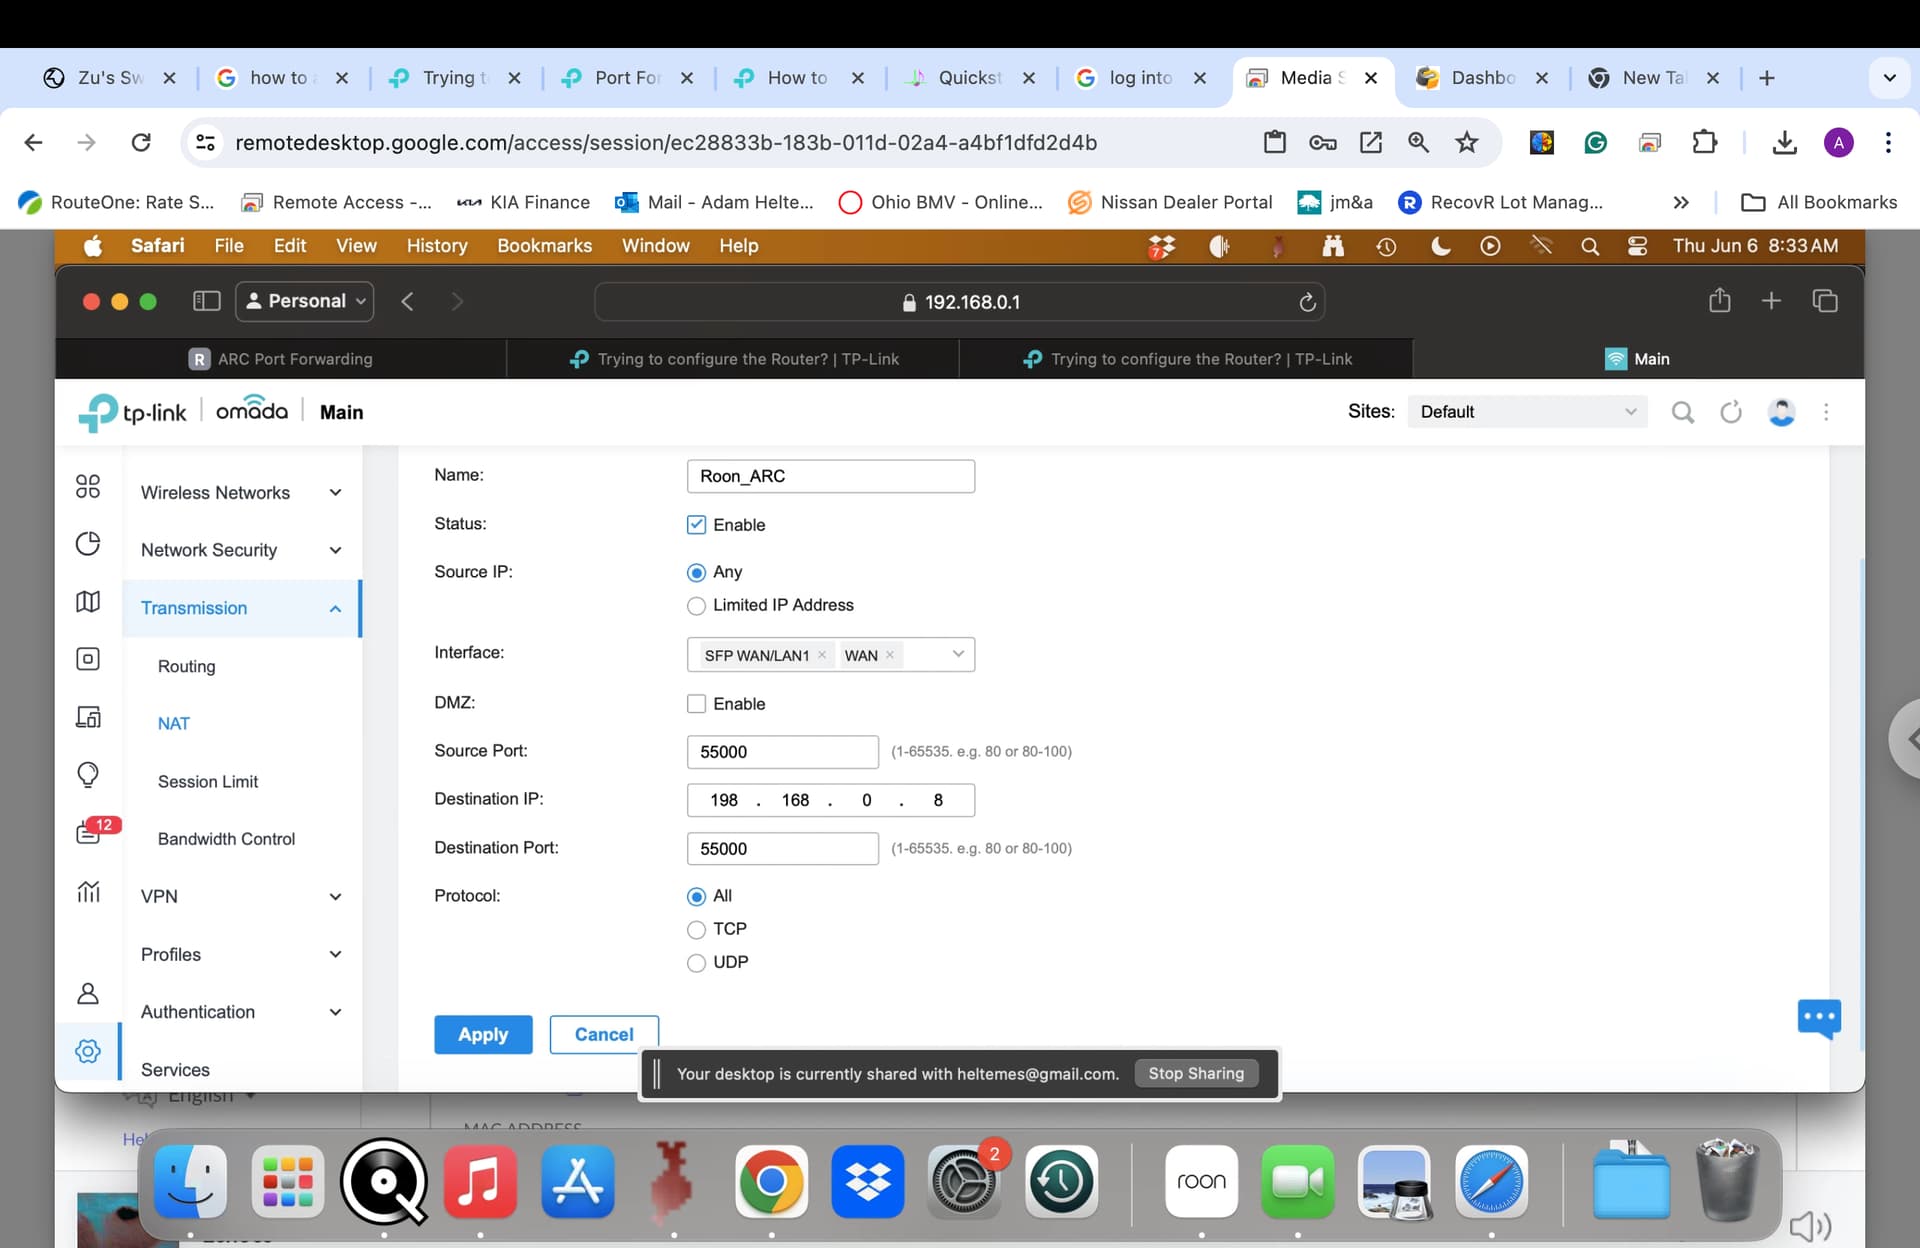
Task: Choose Limited IP Address for Source IP
Action: (697, 606)
